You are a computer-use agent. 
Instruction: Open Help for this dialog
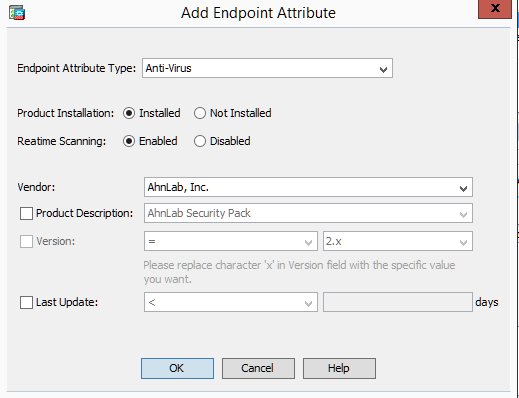[x=339, y=368]
